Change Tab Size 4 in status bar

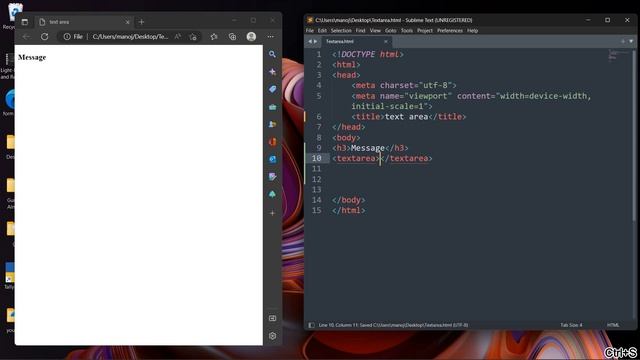[571, 325]
